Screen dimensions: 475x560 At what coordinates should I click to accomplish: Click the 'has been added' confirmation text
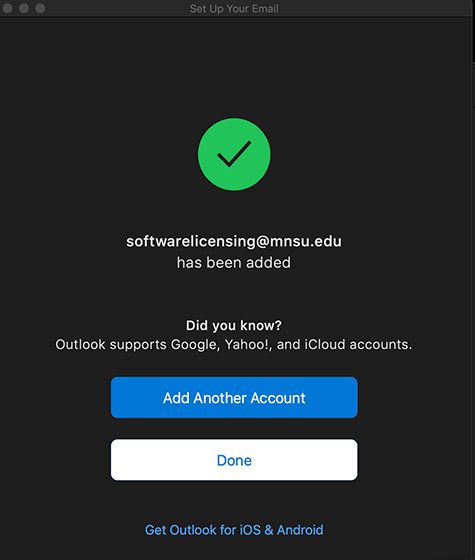[234, 263]
